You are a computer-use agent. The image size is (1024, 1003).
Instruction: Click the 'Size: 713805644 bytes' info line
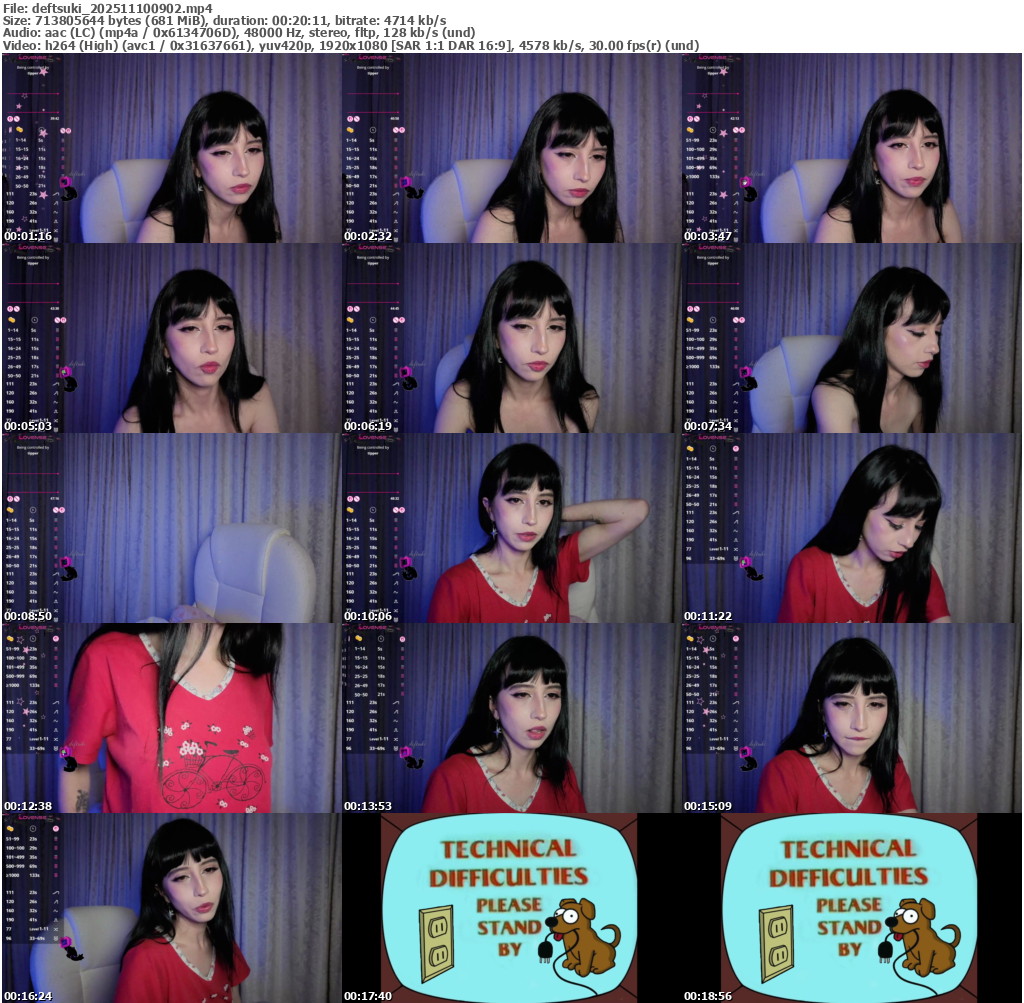pos(225,20)
